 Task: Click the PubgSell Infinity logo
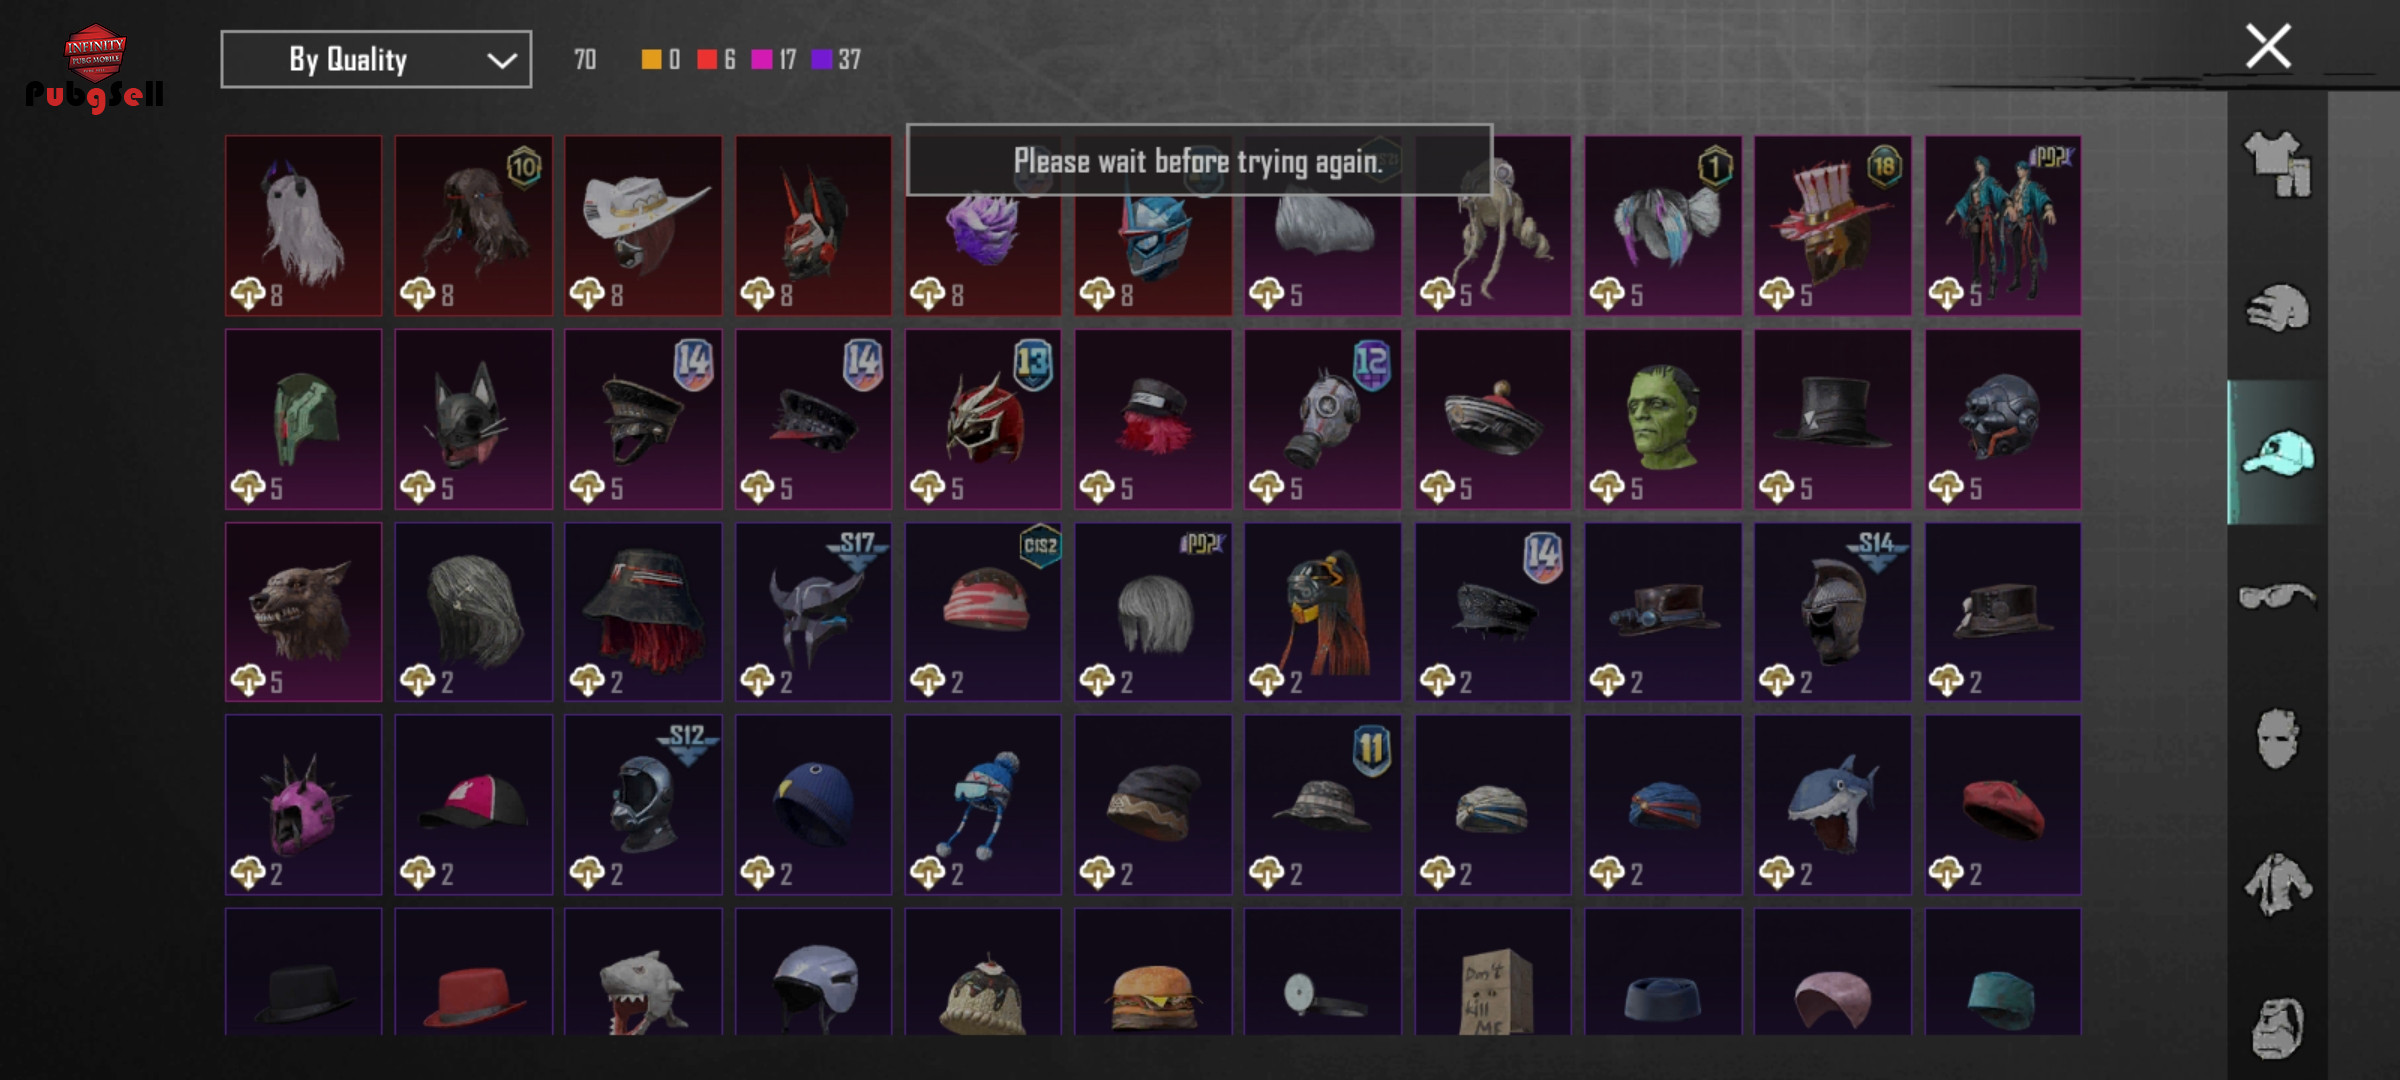pyautogui.click(x=94, y=68)
